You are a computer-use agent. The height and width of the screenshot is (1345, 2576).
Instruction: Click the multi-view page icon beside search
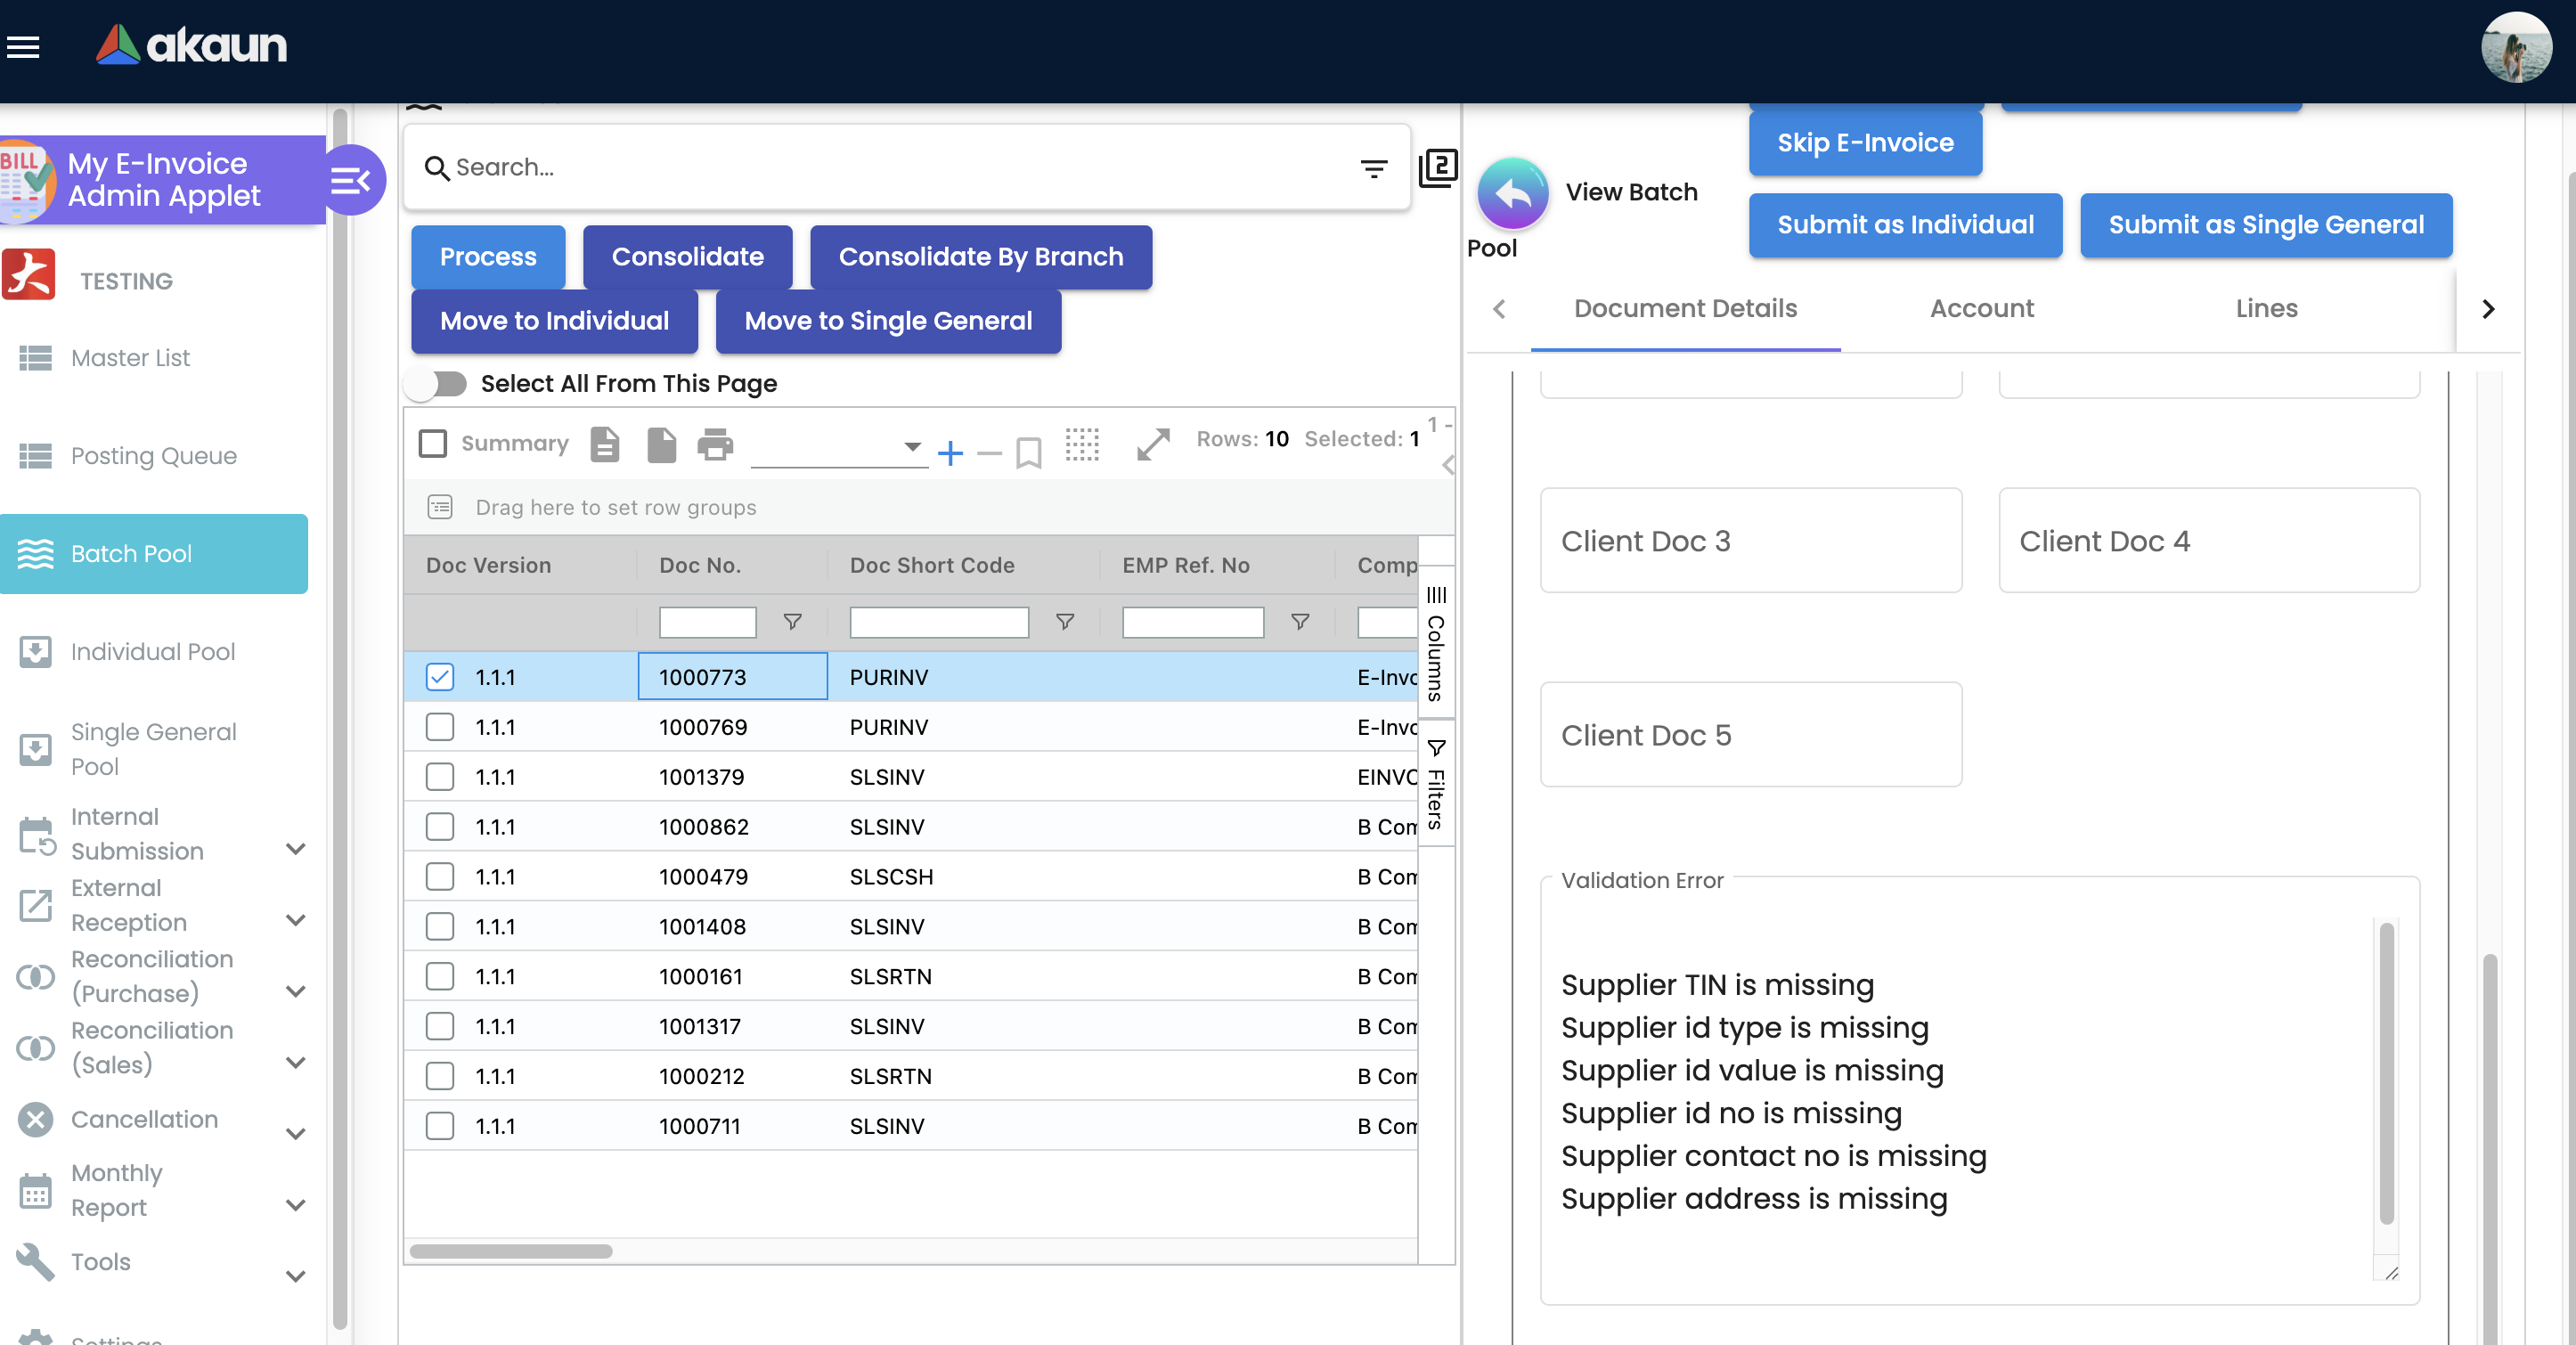(1438, 167)
